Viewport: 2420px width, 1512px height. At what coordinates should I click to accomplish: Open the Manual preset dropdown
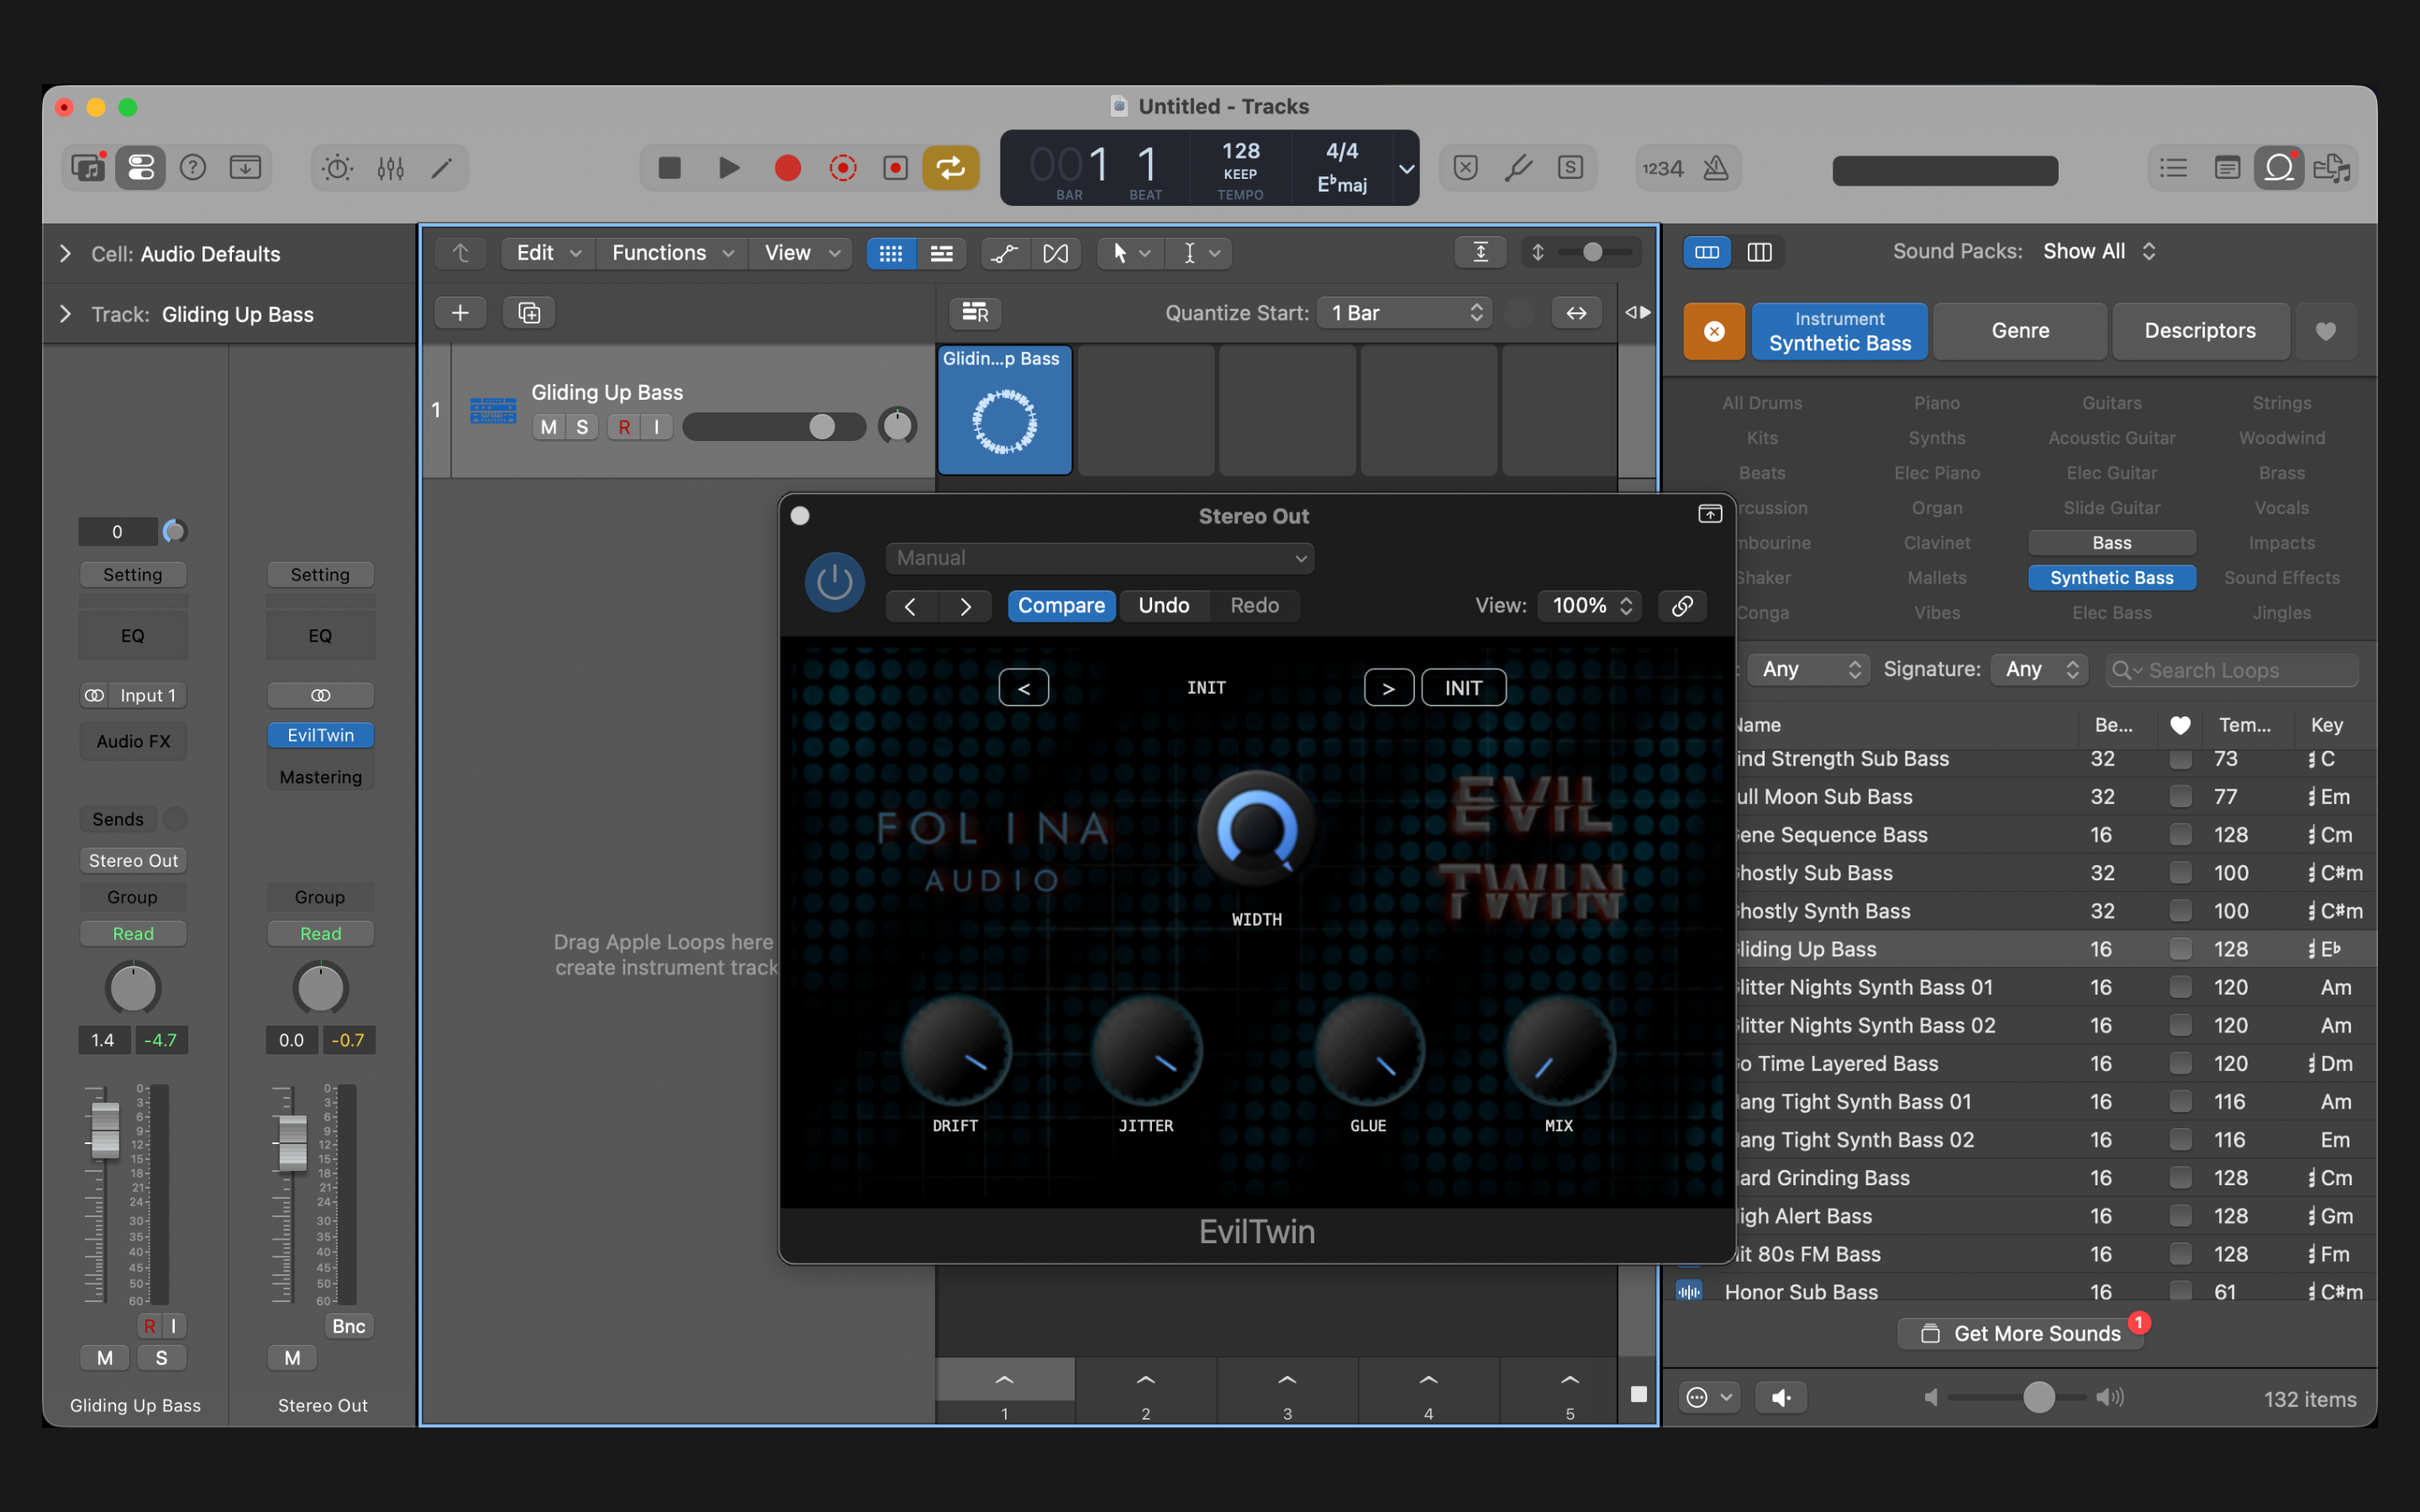click(x=1100, y=558)
